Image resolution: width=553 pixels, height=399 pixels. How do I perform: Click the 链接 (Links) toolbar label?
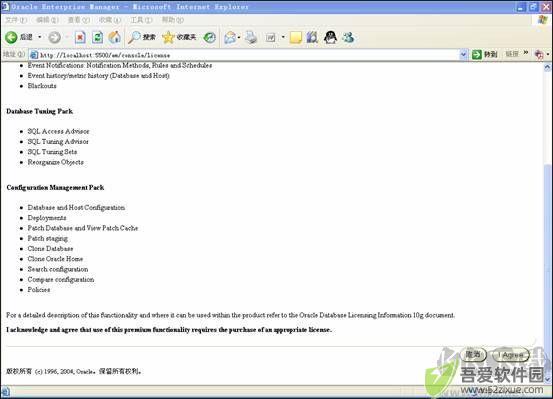coord(512,54)
